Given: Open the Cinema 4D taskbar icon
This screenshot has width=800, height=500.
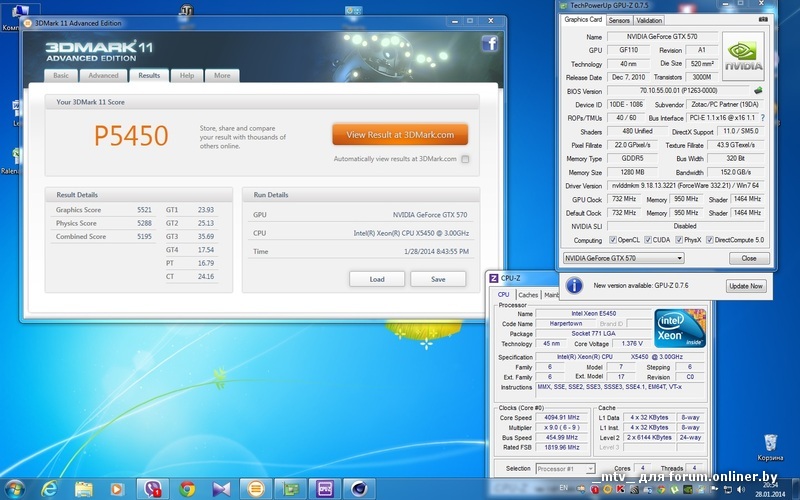Looking at the screenshot, I should [359, 489].
